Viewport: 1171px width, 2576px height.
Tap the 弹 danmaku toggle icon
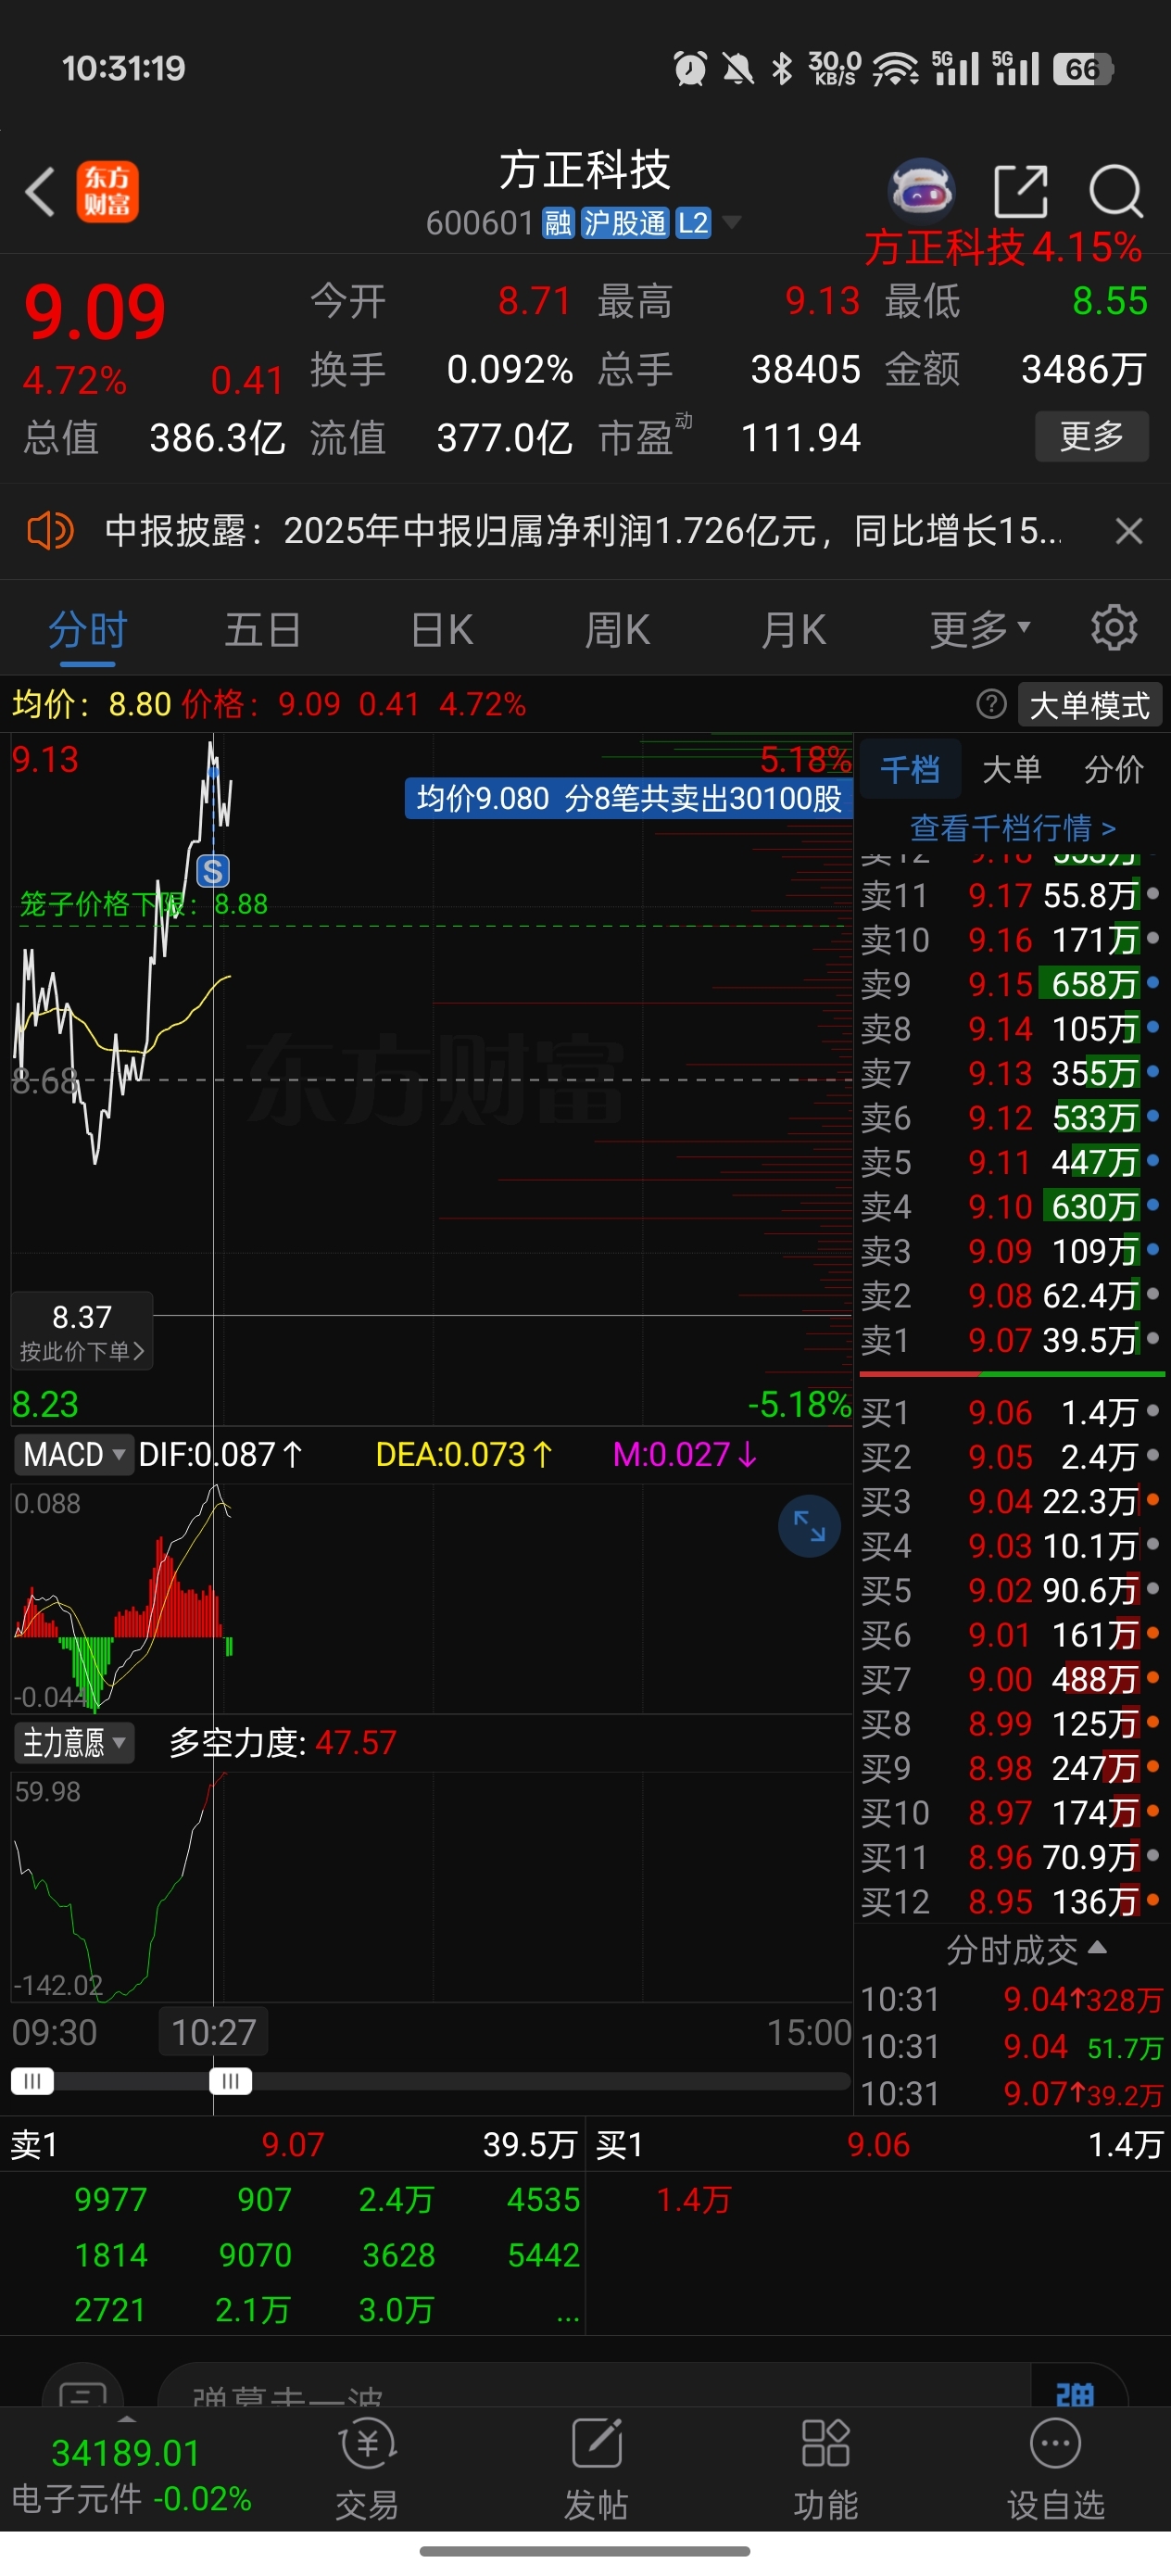click(x=1075, y=2394)
